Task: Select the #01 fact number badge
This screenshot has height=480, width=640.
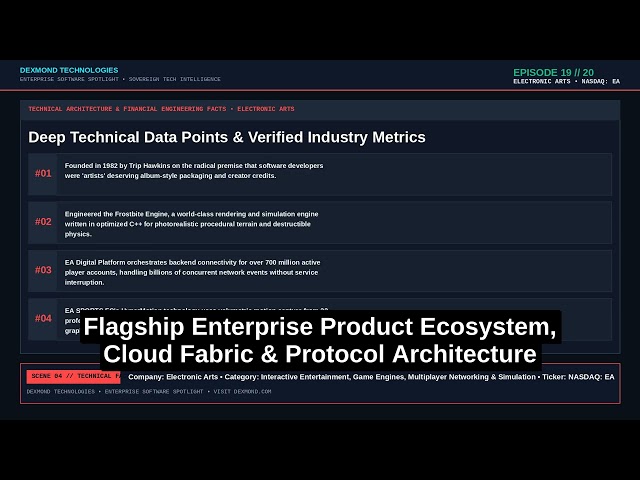Action: click(x=43, y=173)
